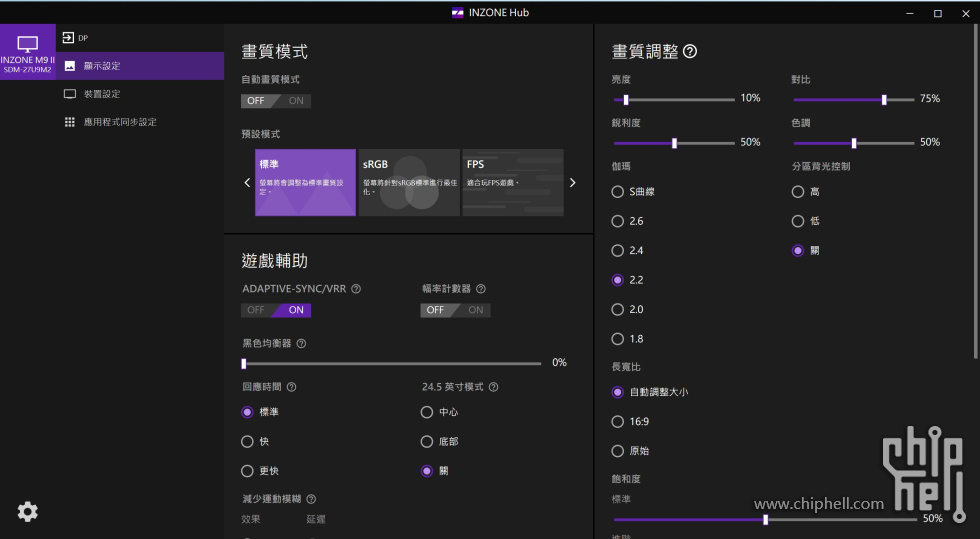The image size is (980, 539).
Task: Adjust the 銳利度 sharpness slider
Action: point(674,143)
